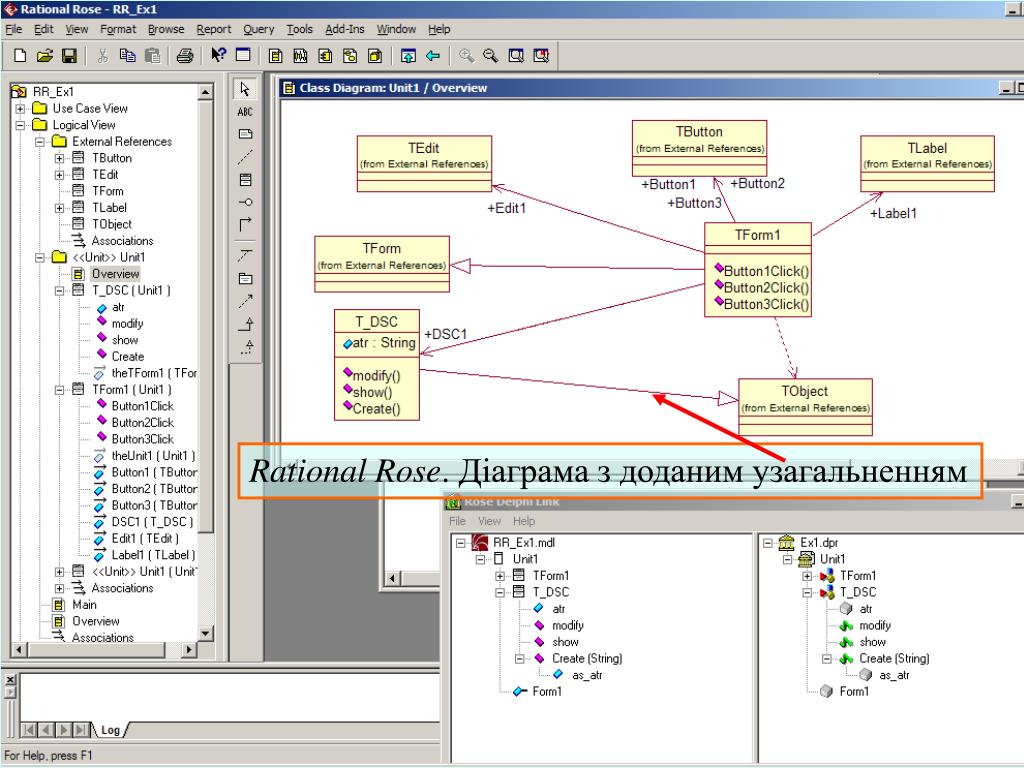The height and width of the screenshot is (768, 1024).
Task: Click the browser tree scroll-down arrow
Action: coord(205,633)
